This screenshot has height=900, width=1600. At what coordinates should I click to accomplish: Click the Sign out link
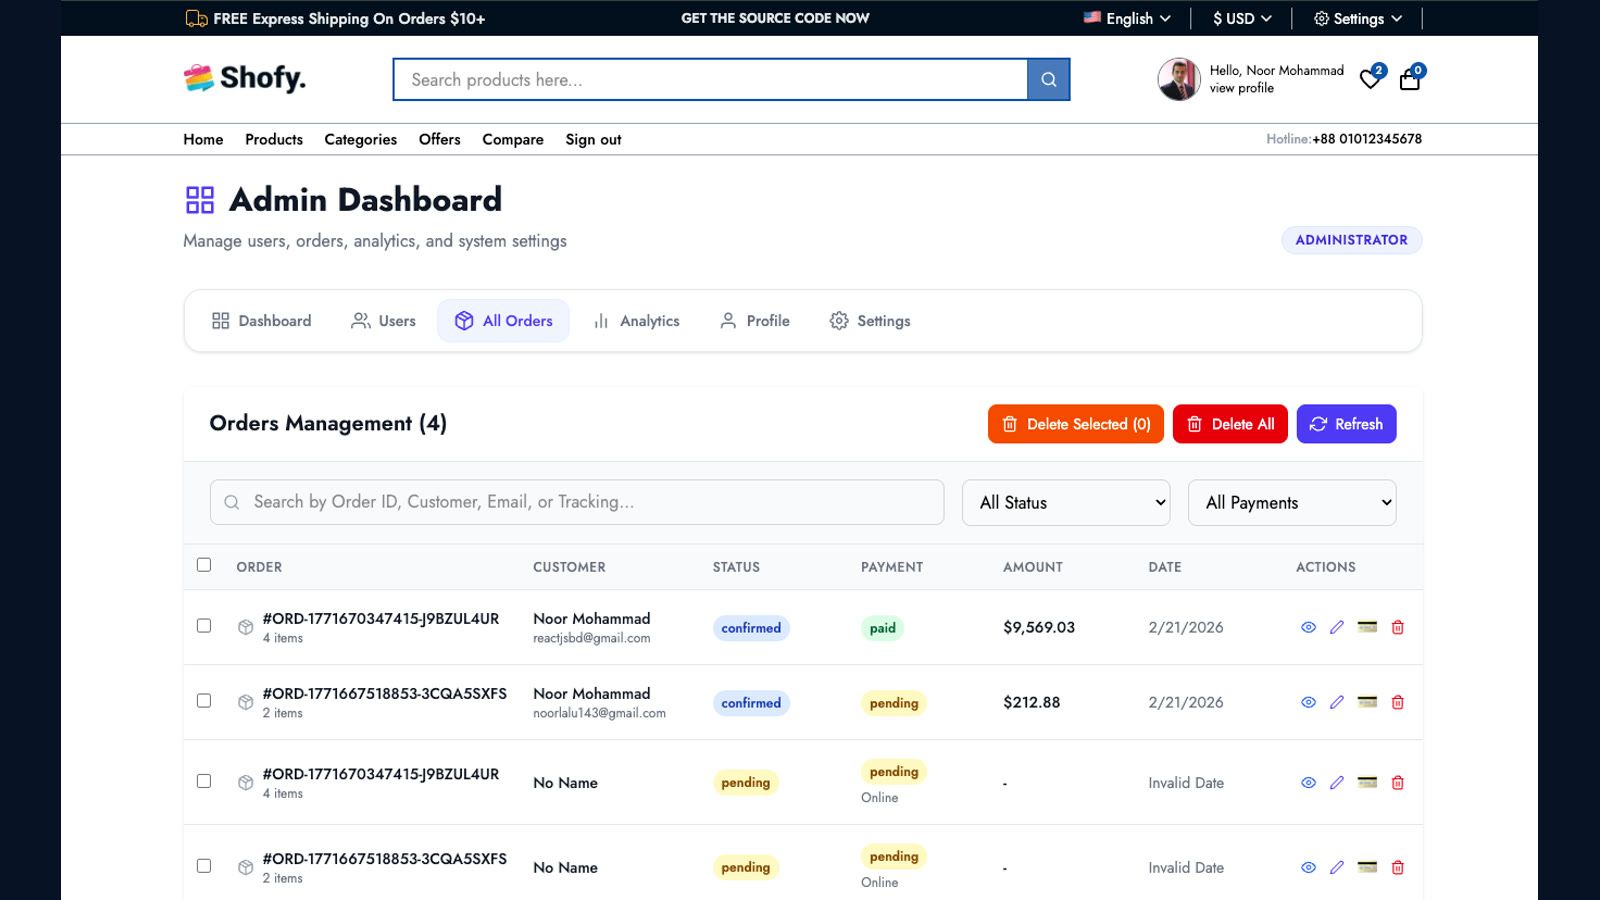click(x=593, y=139)
